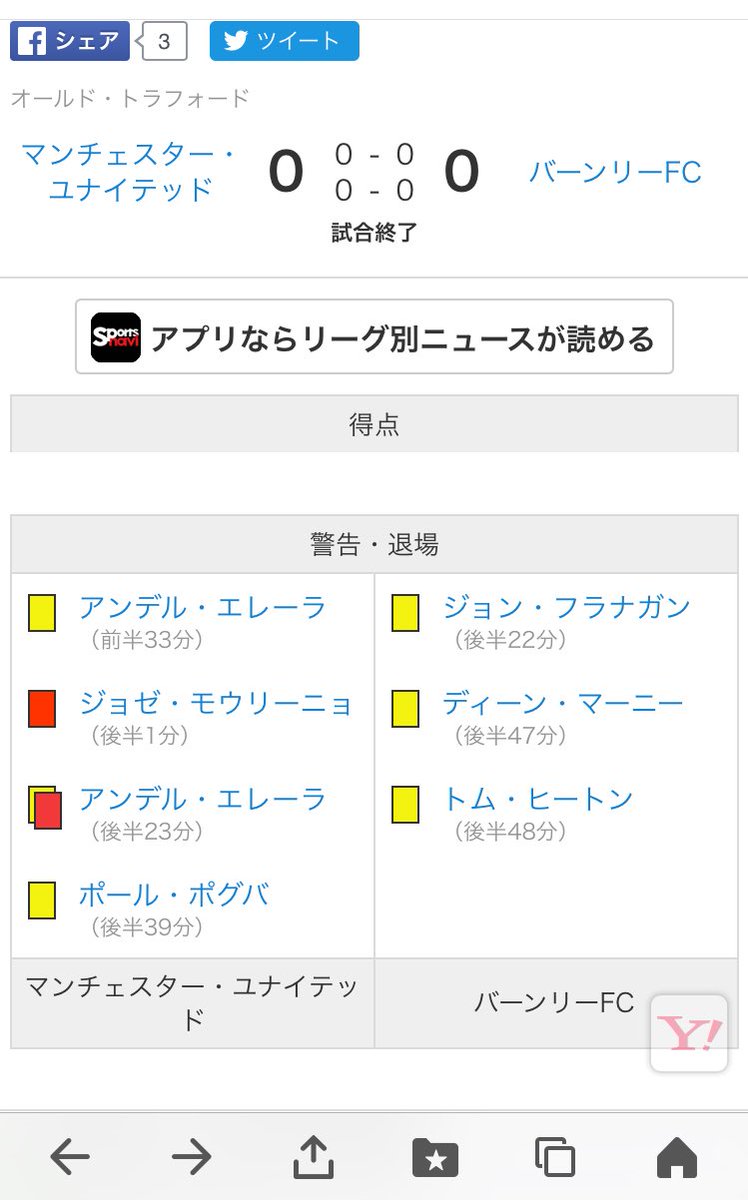
Task: Open the bookmarks folder icon
Action: pyautogui.click(x=435, y=1157)
